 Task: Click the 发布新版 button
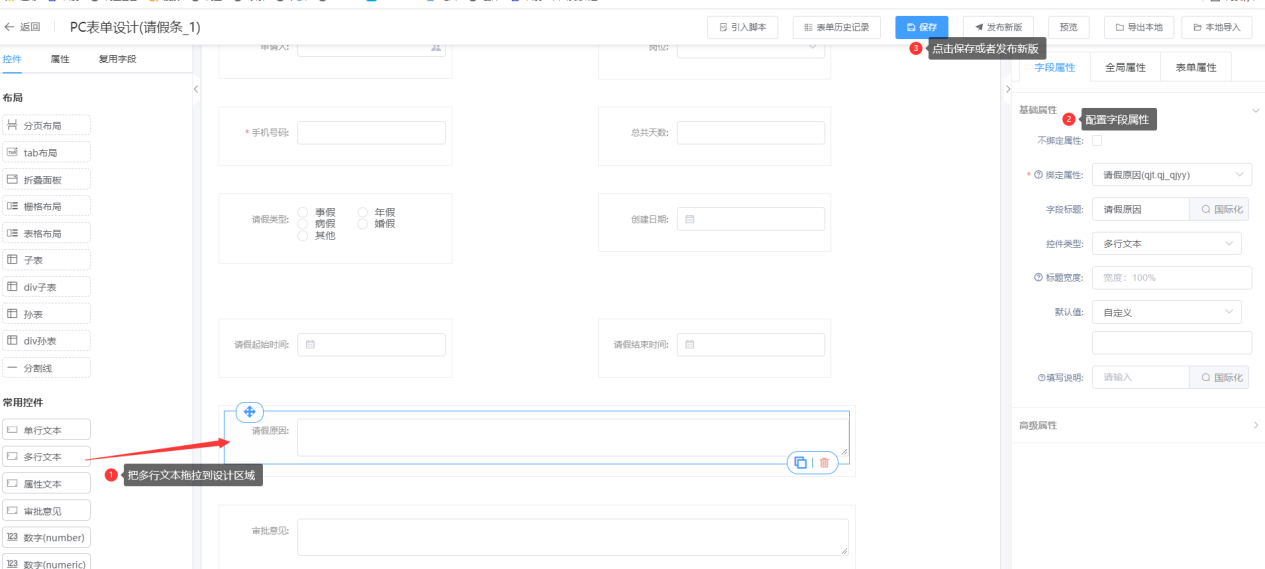click(999, 28)
